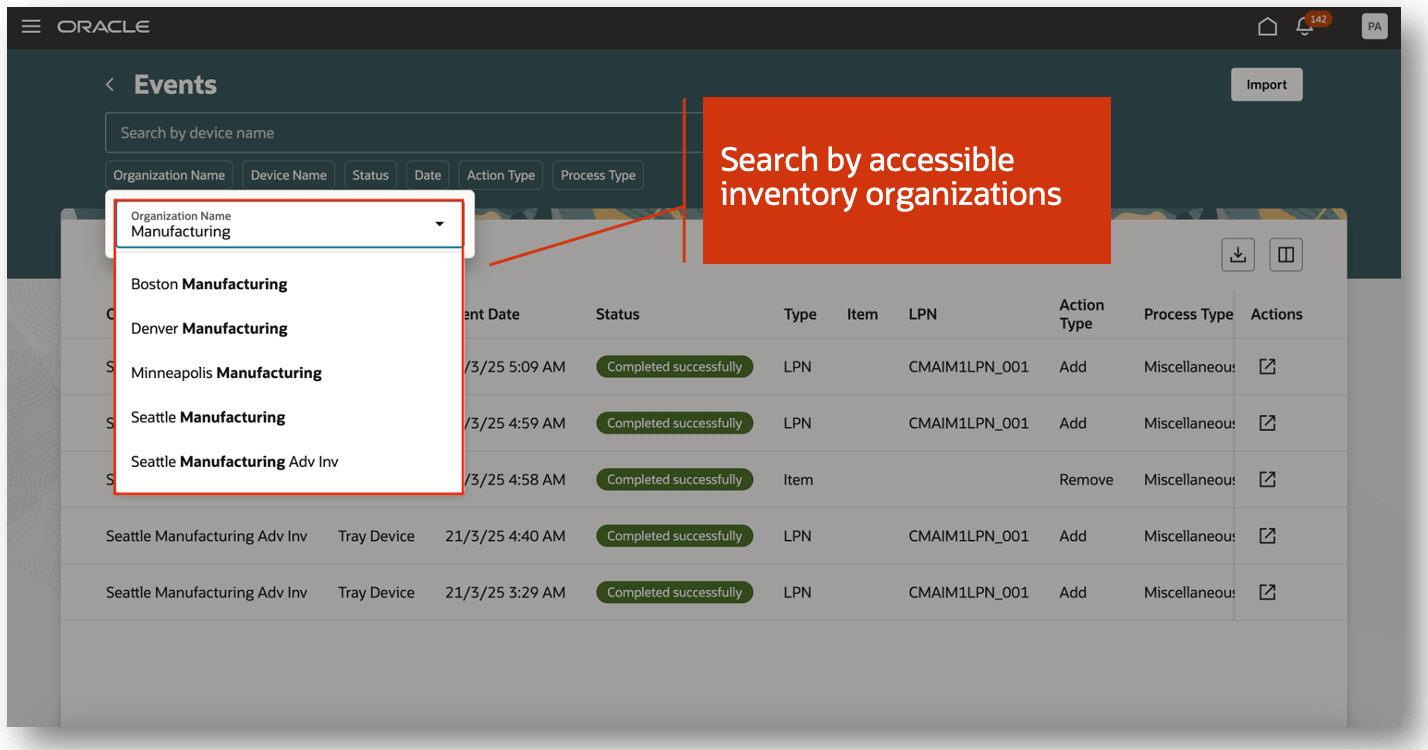Viewport: 1428px width, 750px height.
Task: Click the Completed successfully badge at 4:58 AM
Action: pyautogui.click(x=674, y=480)
